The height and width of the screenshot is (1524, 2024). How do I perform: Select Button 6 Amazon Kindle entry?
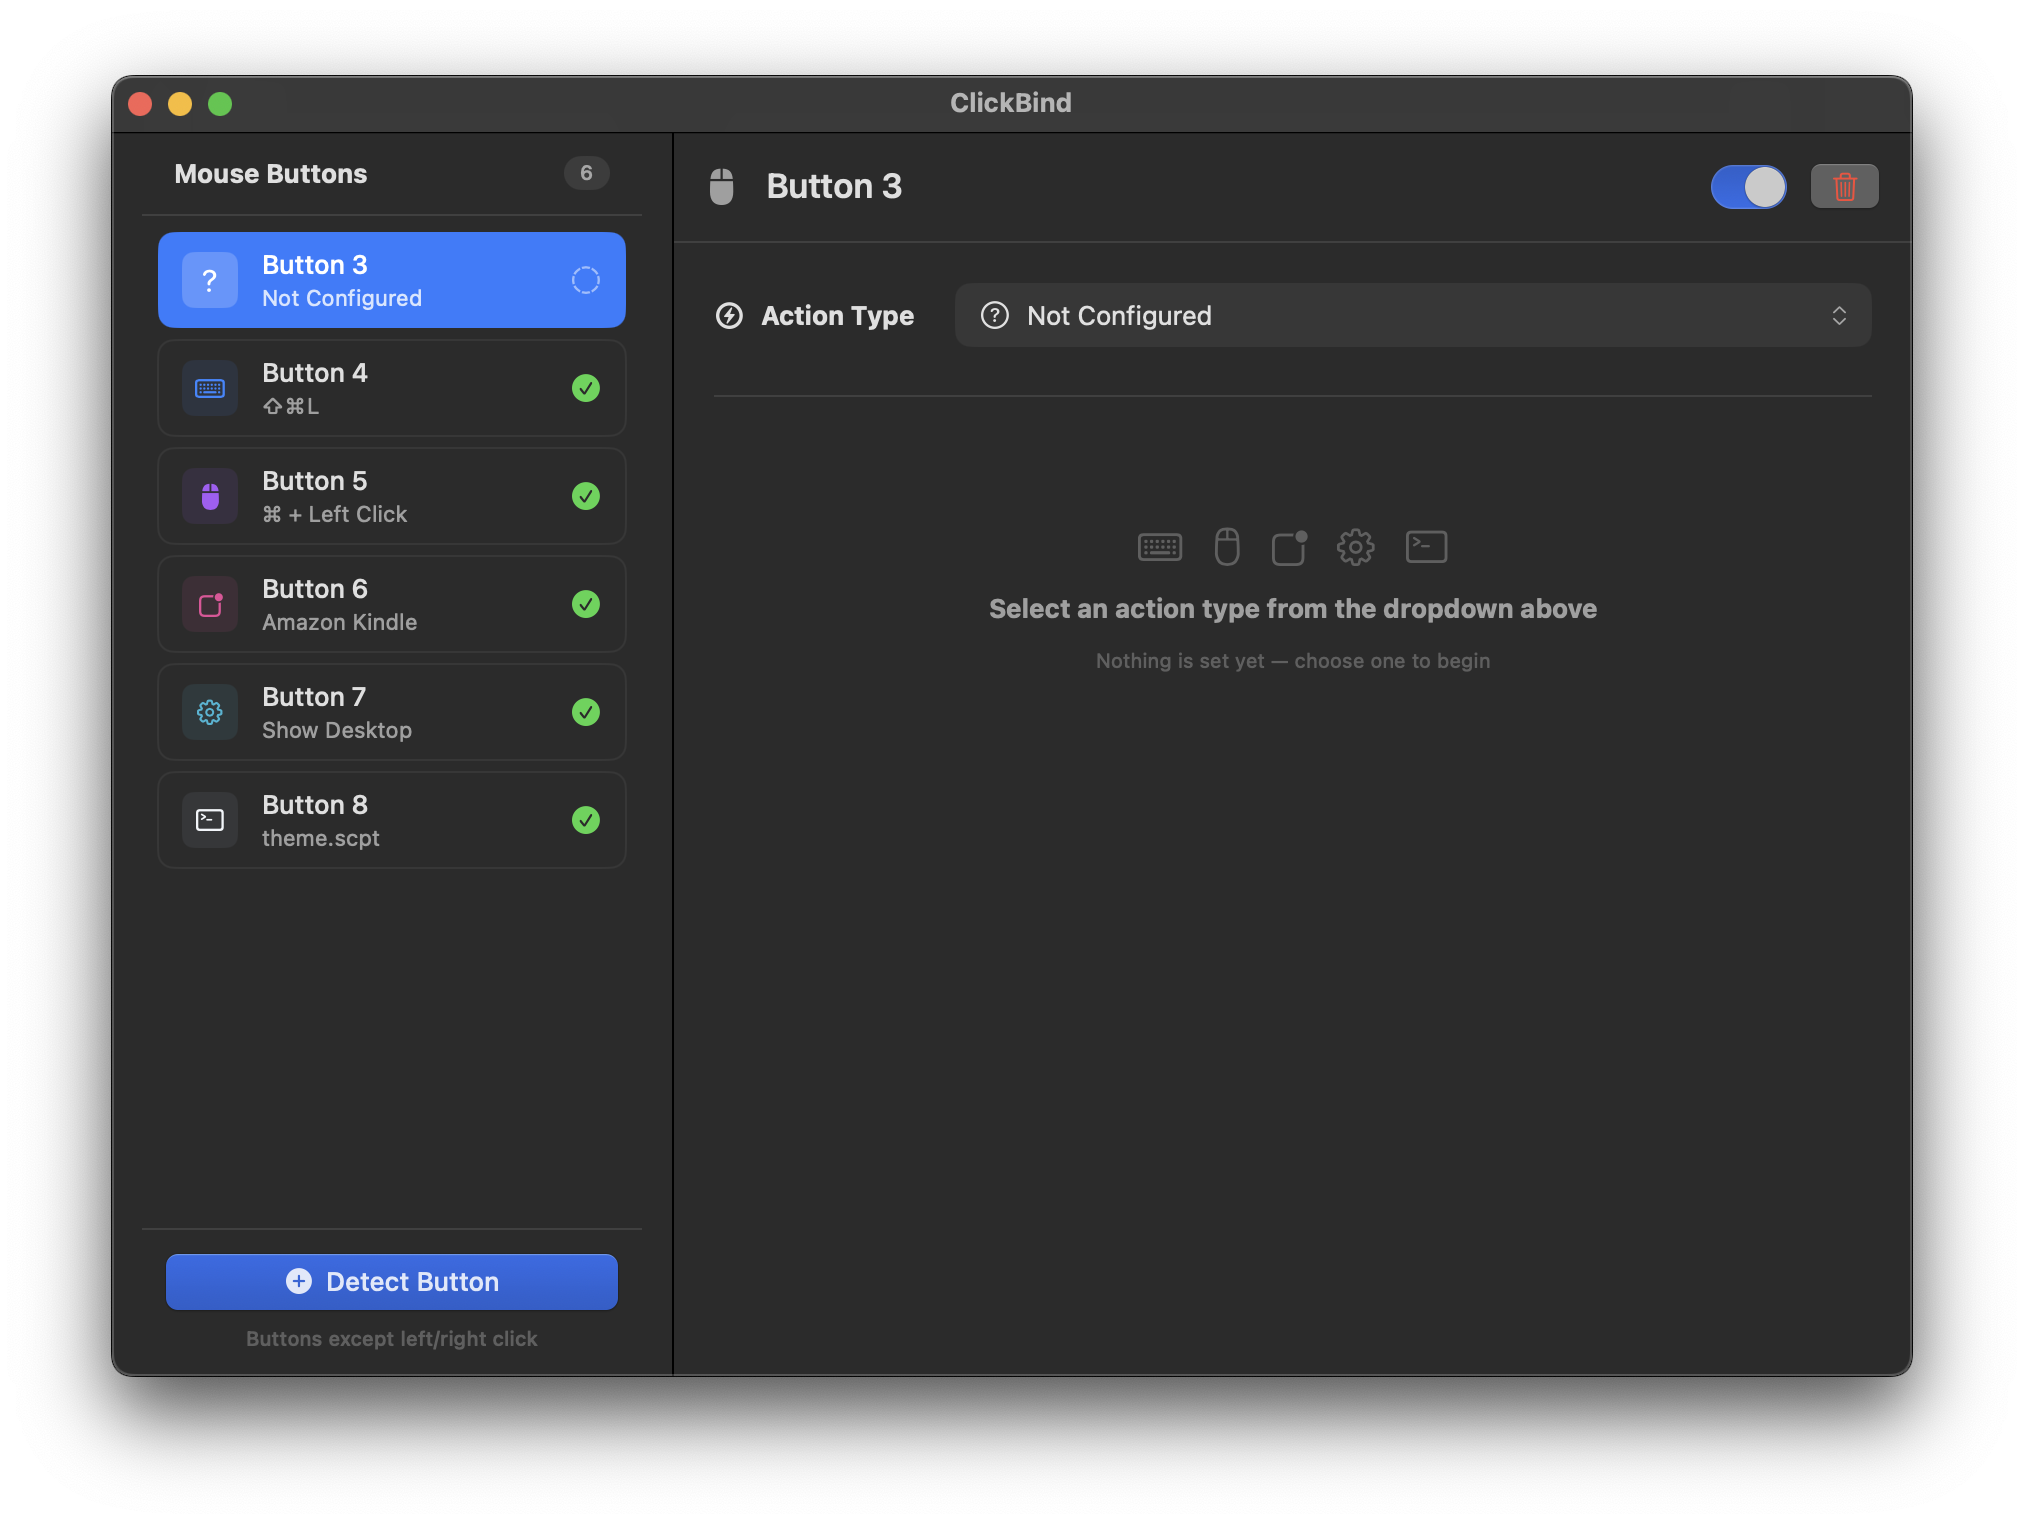(392, 605)
